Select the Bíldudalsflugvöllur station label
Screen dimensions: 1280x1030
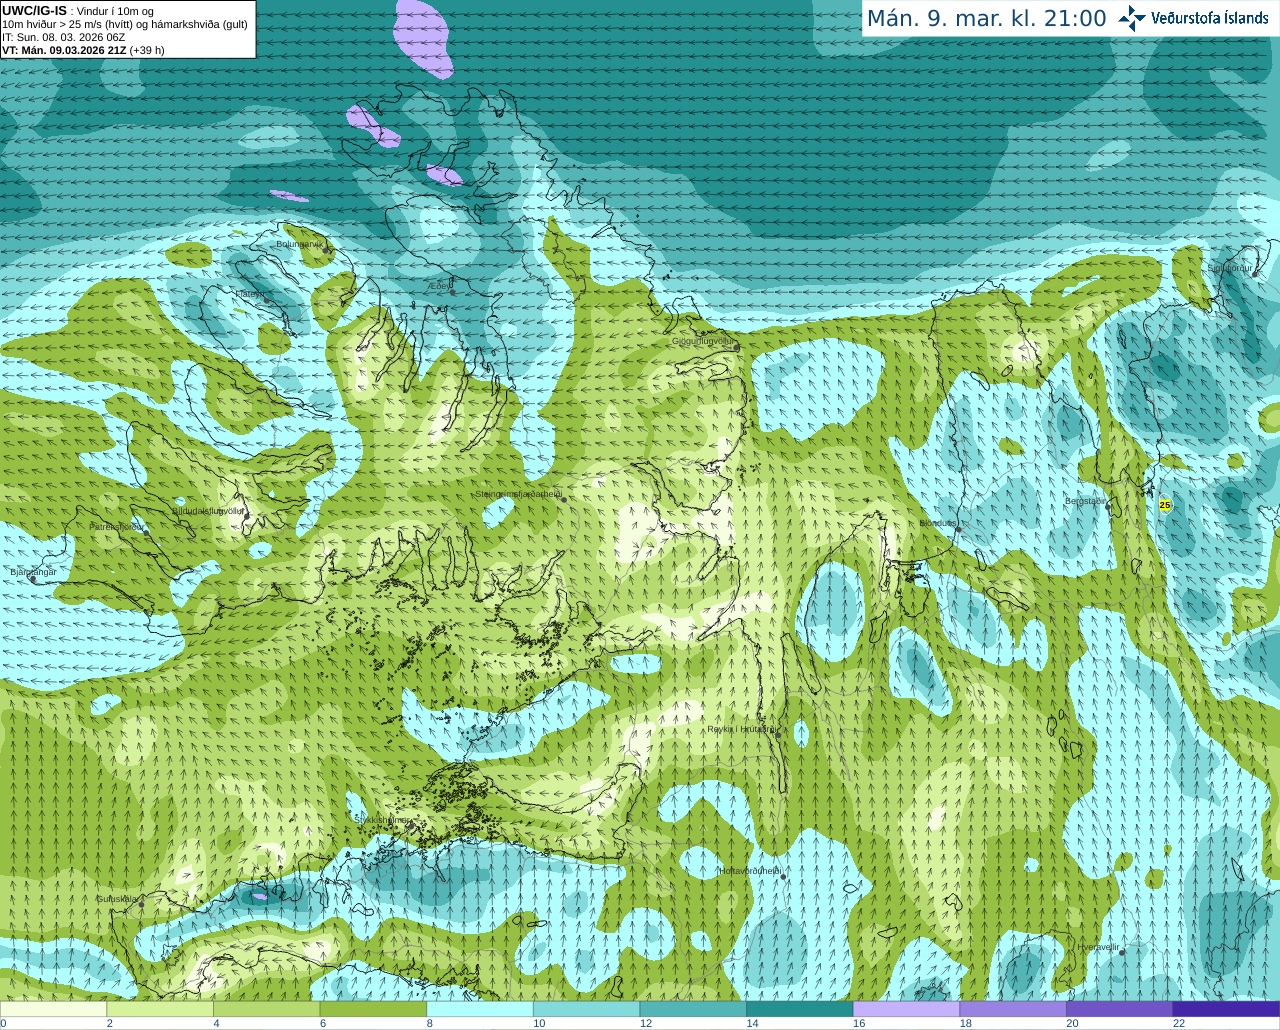tap(208, 510)
